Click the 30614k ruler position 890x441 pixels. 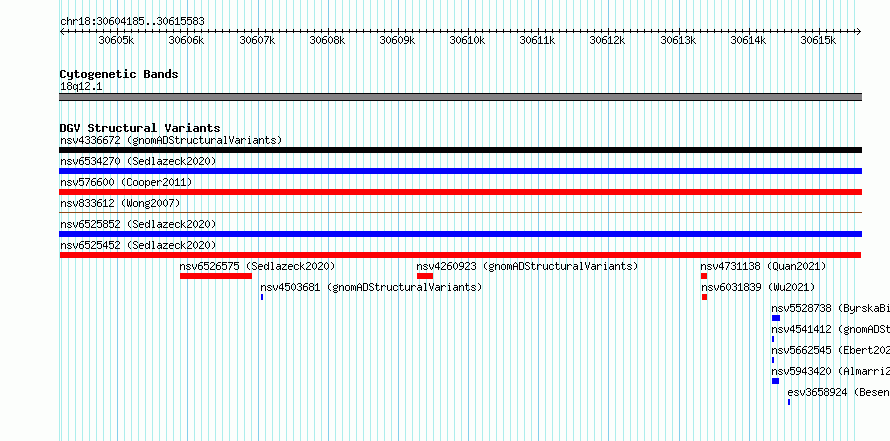[x=748, y=40]
